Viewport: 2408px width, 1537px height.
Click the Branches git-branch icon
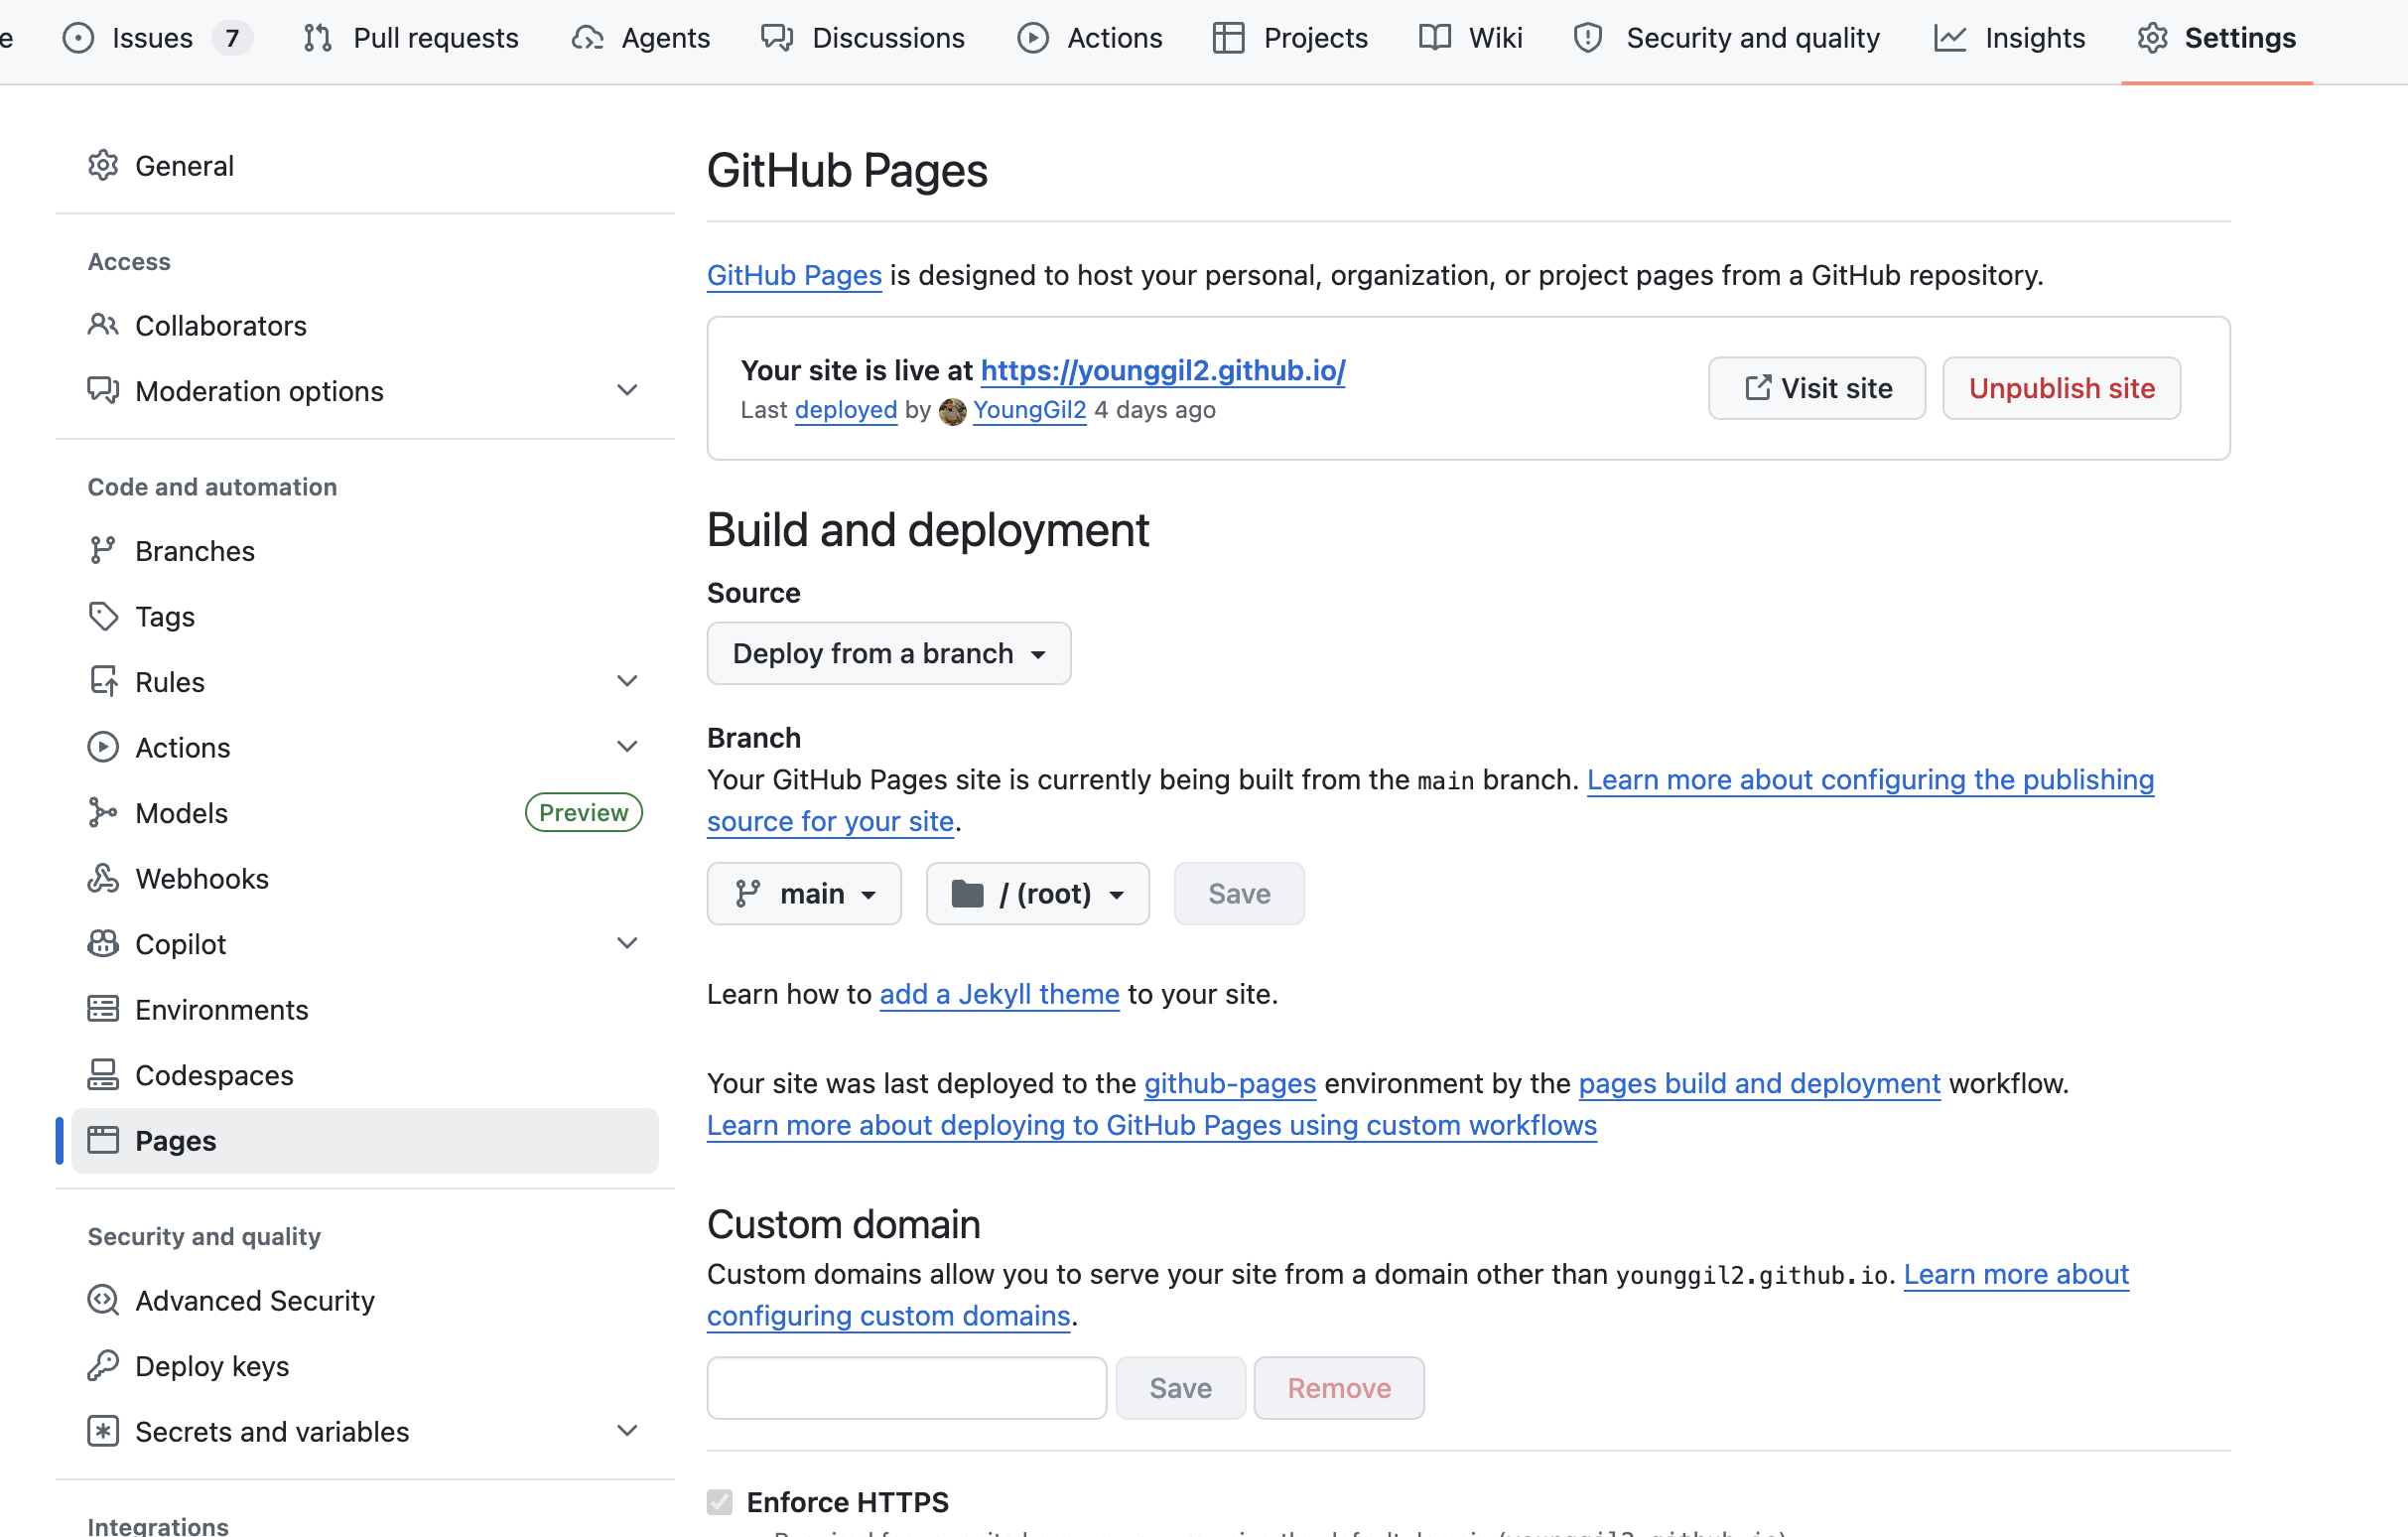(102, 550)
